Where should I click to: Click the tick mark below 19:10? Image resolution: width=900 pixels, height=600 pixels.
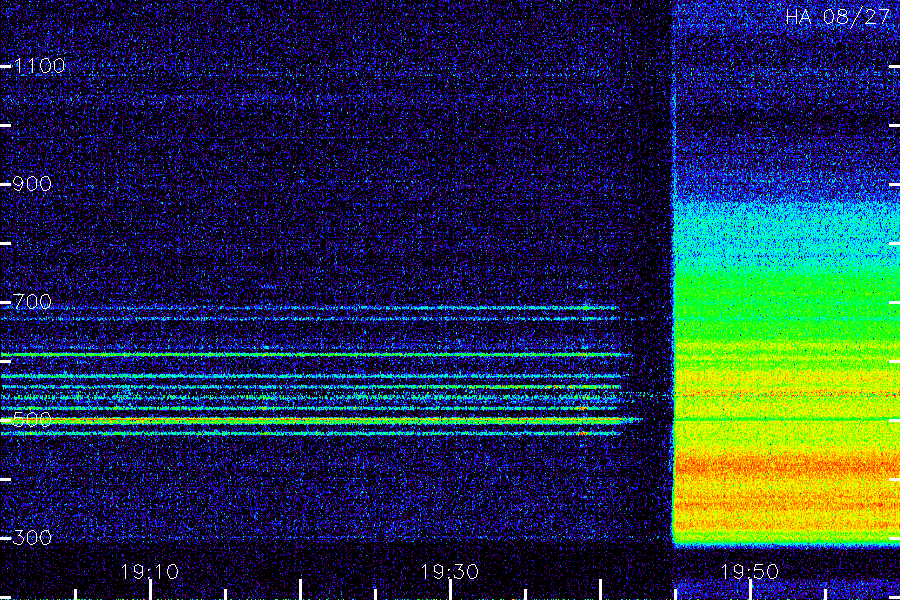[150, 590]
